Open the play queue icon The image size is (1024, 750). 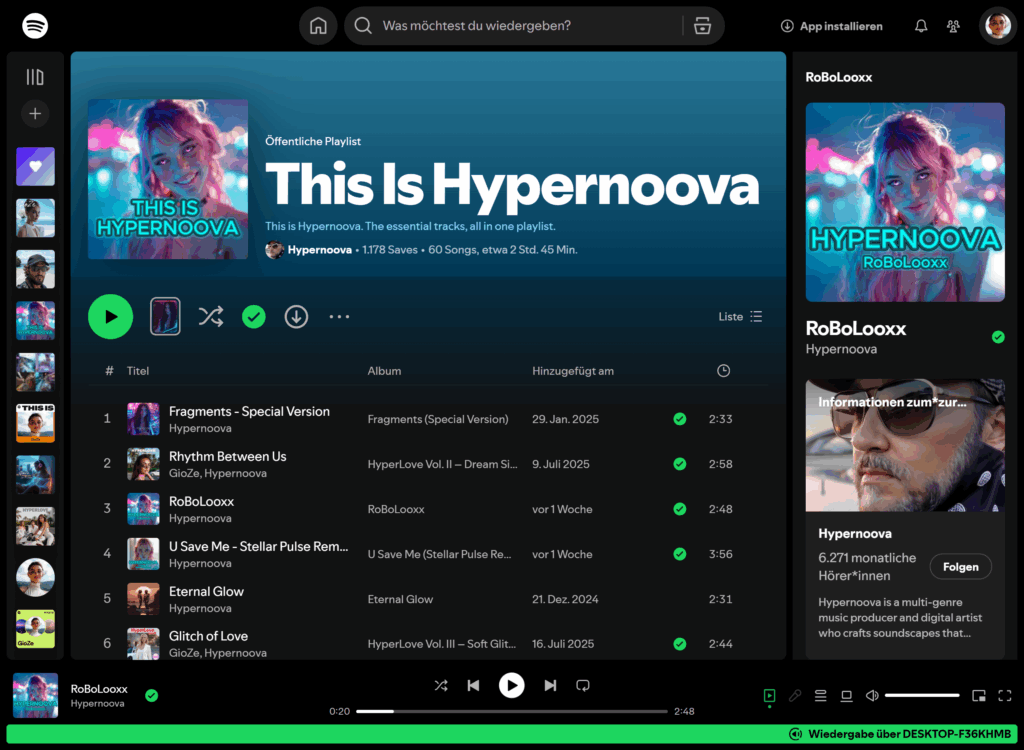[x=821, y=696]
